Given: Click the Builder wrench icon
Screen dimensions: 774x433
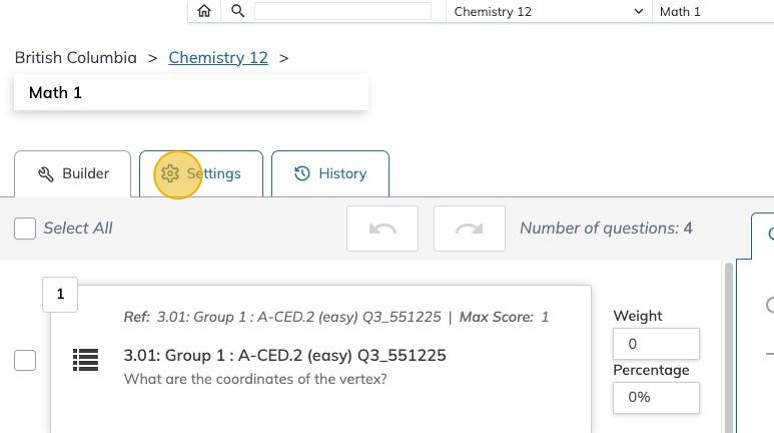Looking at the screenshot, I should [x=46, y=174].
